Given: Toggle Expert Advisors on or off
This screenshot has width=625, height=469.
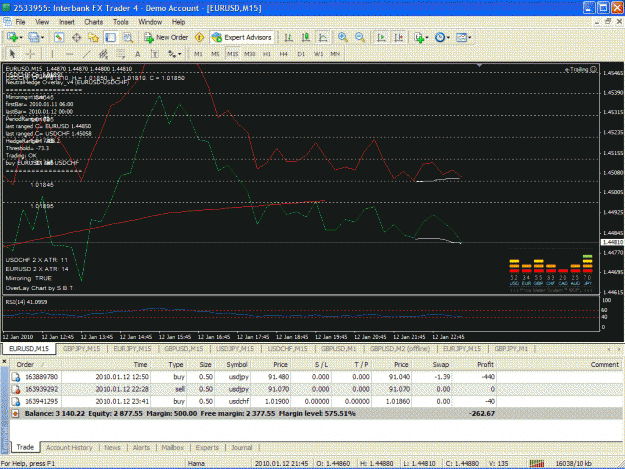Looking at the screenshot, I should coord(242,37).
